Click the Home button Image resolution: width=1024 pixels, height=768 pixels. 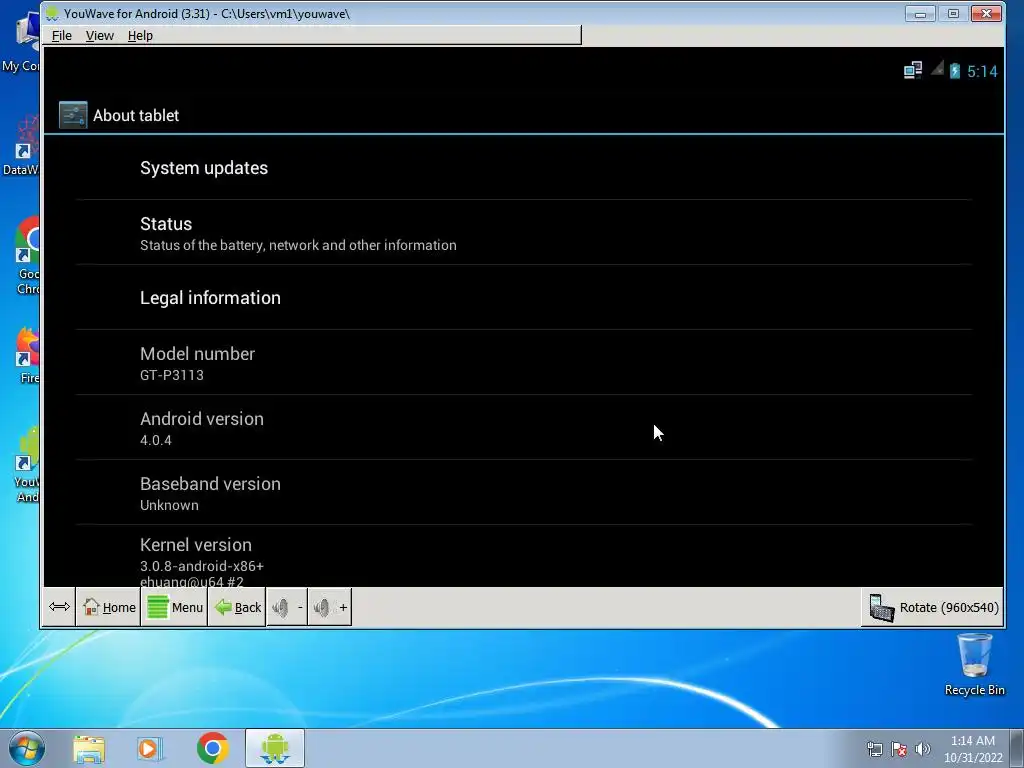tap(108, 607)
